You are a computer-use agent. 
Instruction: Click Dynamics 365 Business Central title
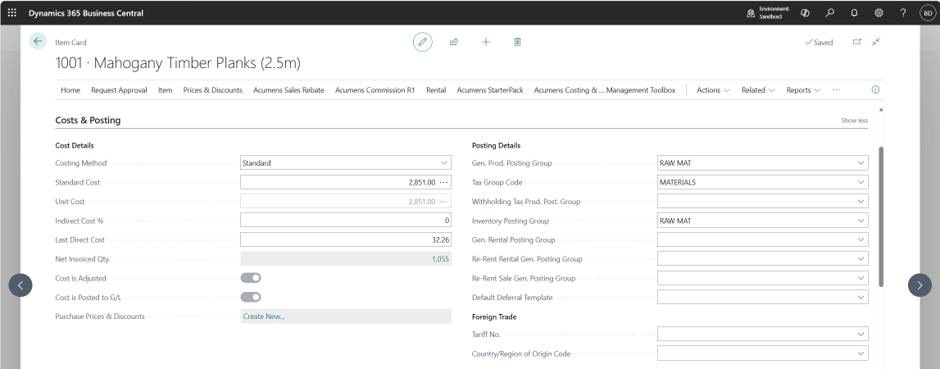pos(86,13)
